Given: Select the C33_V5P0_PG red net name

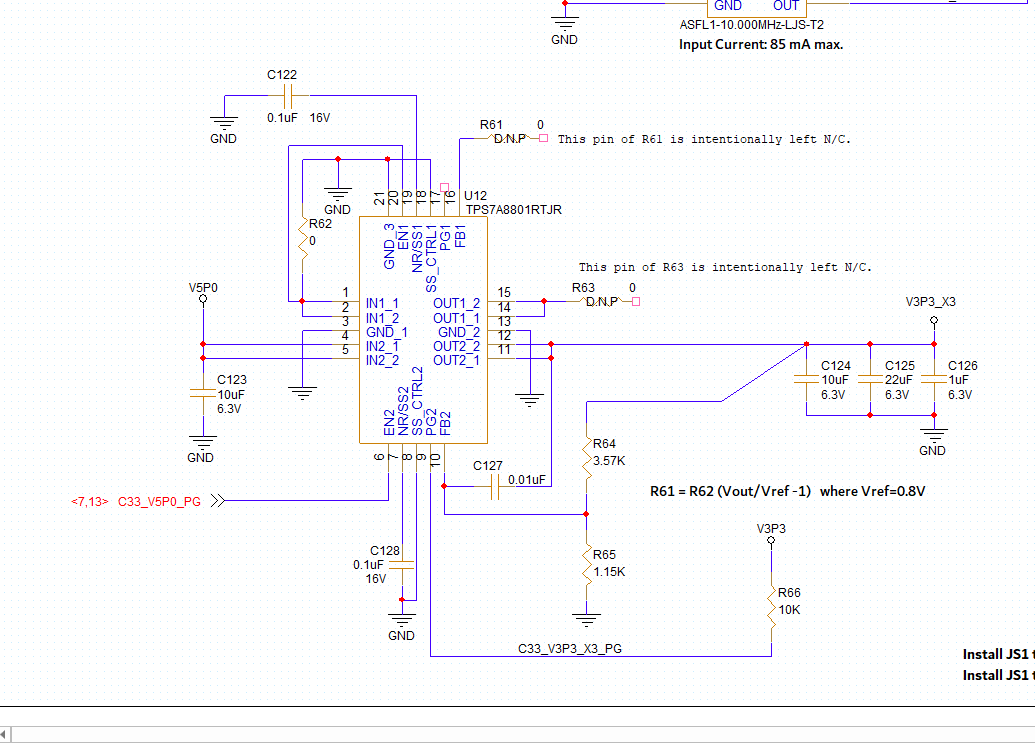Looking at the screenshot, I should pyautogui.click(x=159, y=501).
